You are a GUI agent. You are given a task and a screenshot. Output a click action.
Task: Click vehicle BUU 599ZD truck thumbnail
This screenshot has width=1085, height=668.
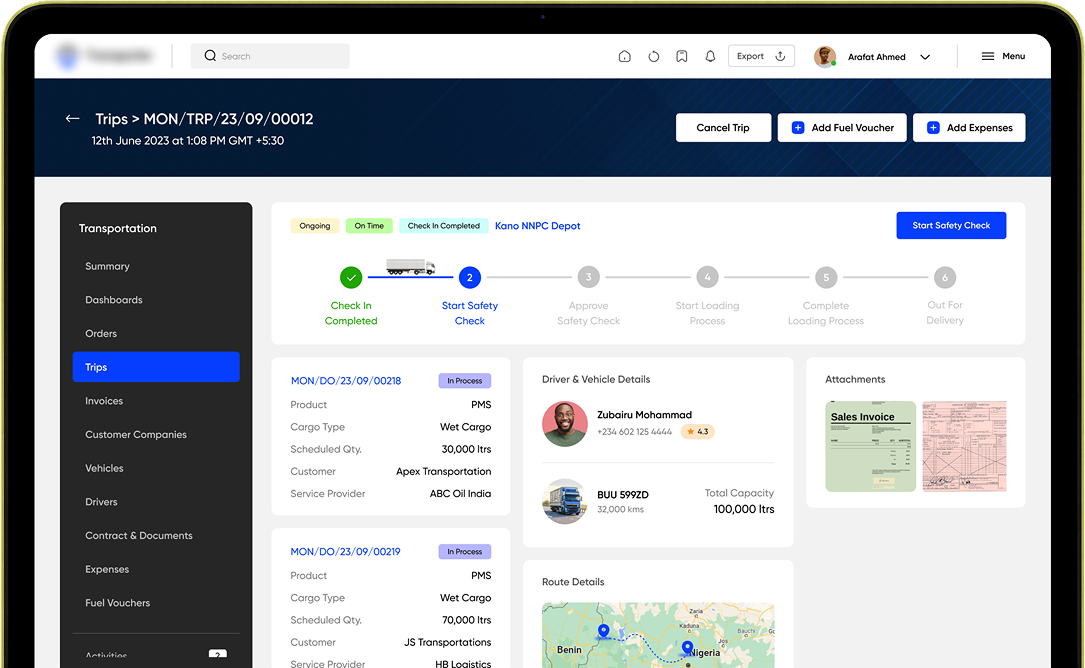pyautogui.click(x=565, y=501)
